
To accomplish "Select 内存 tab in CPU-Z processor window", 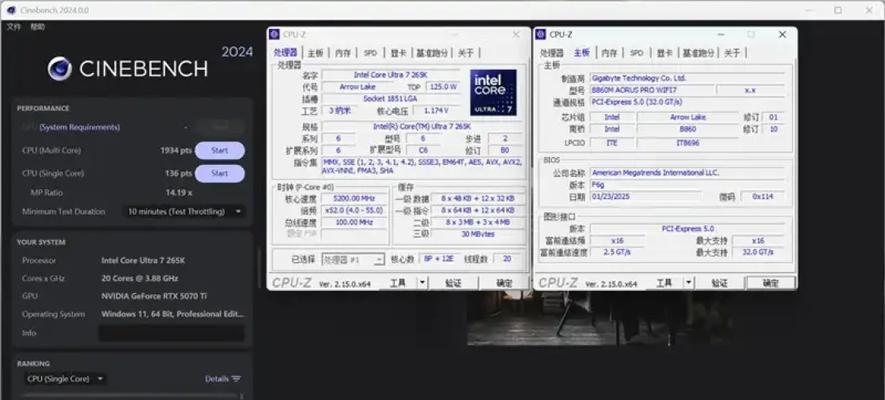I will (x=343, y=53).
